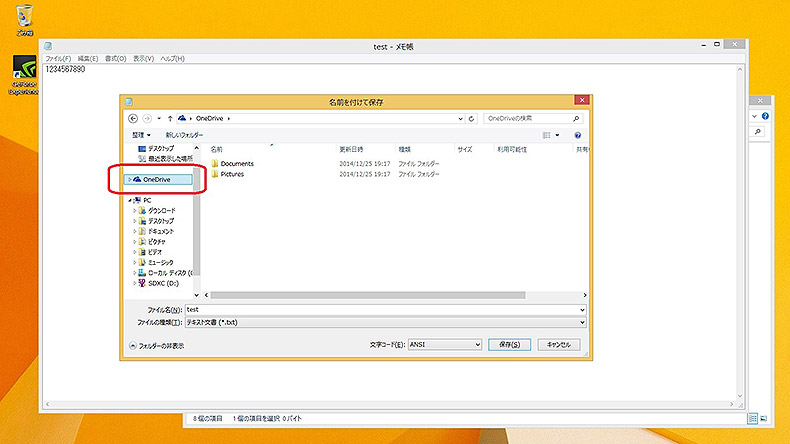Open the recent locations dropdown arrow
The image size is (790, 444).
click(x=159, y=118)
